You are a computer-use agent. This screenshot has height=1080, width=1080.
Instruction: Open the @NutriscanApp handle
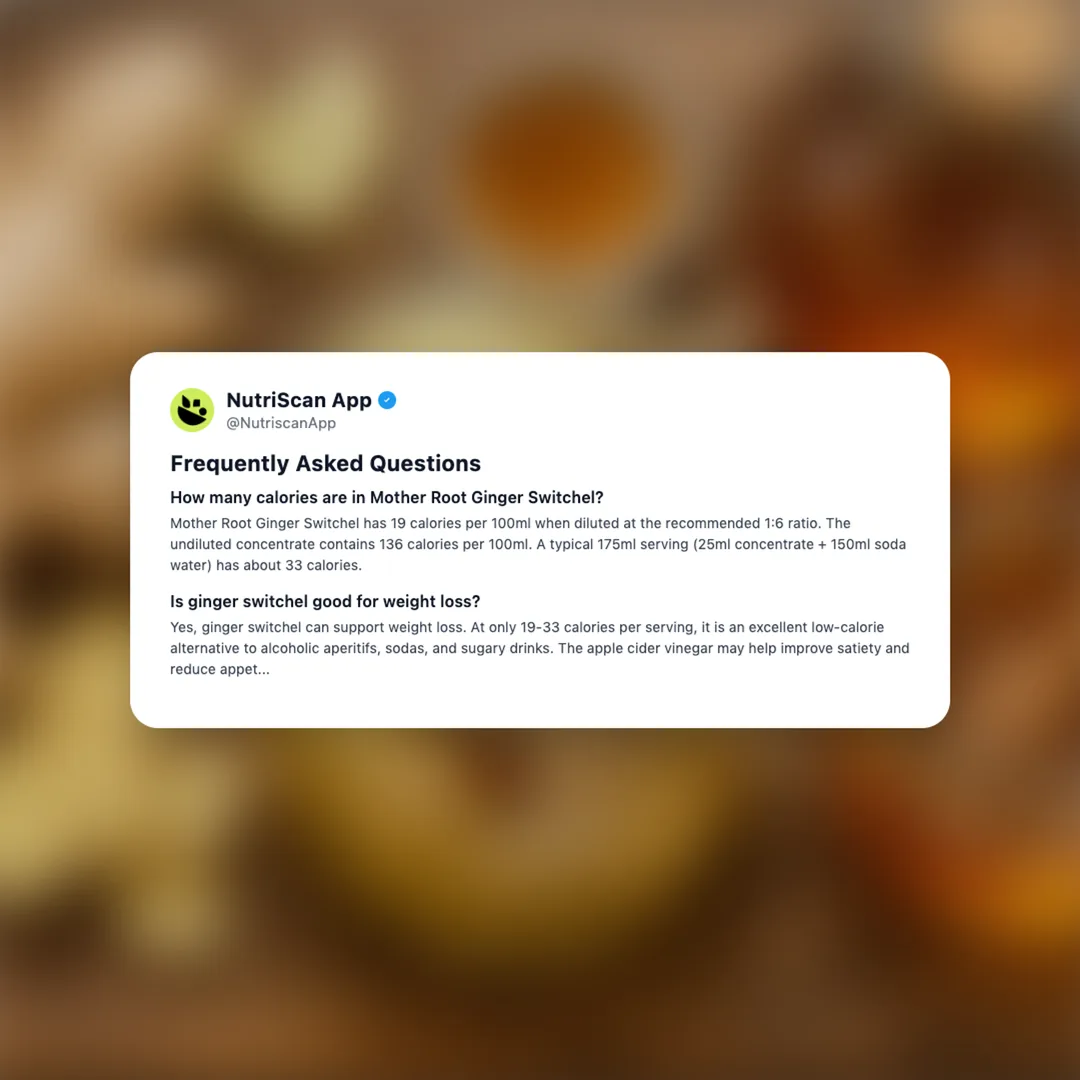[281, 423]
